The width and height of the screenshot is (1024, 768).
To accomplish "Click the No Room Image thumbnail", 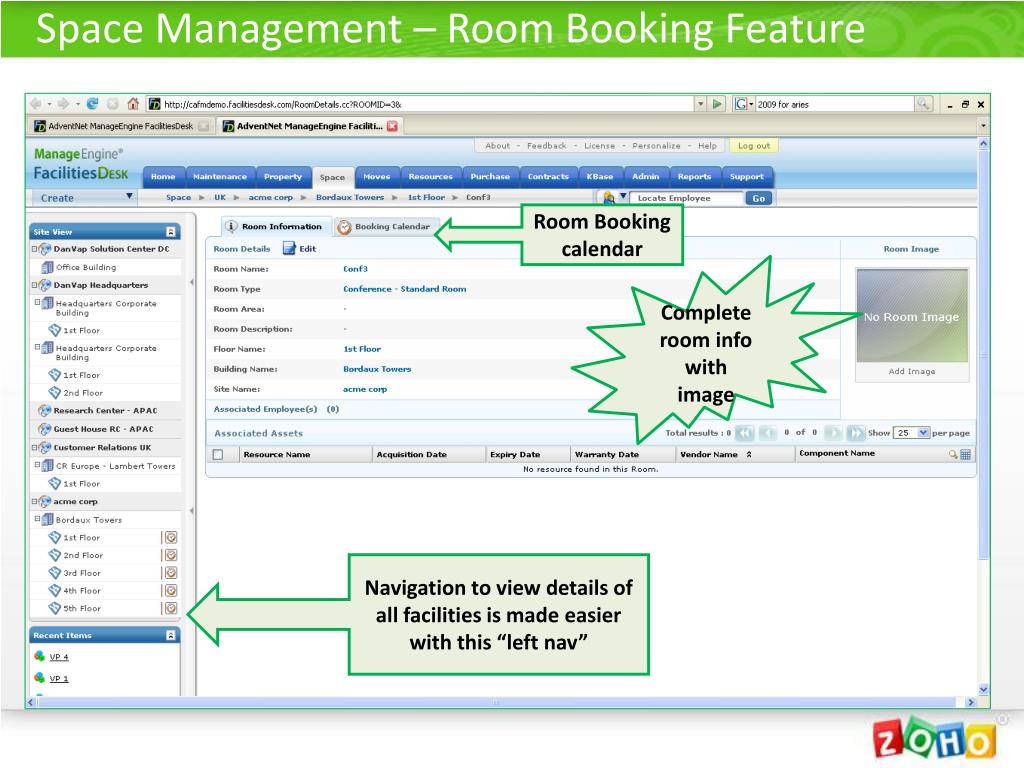I will pyautogui.click(x=912, y=316).
